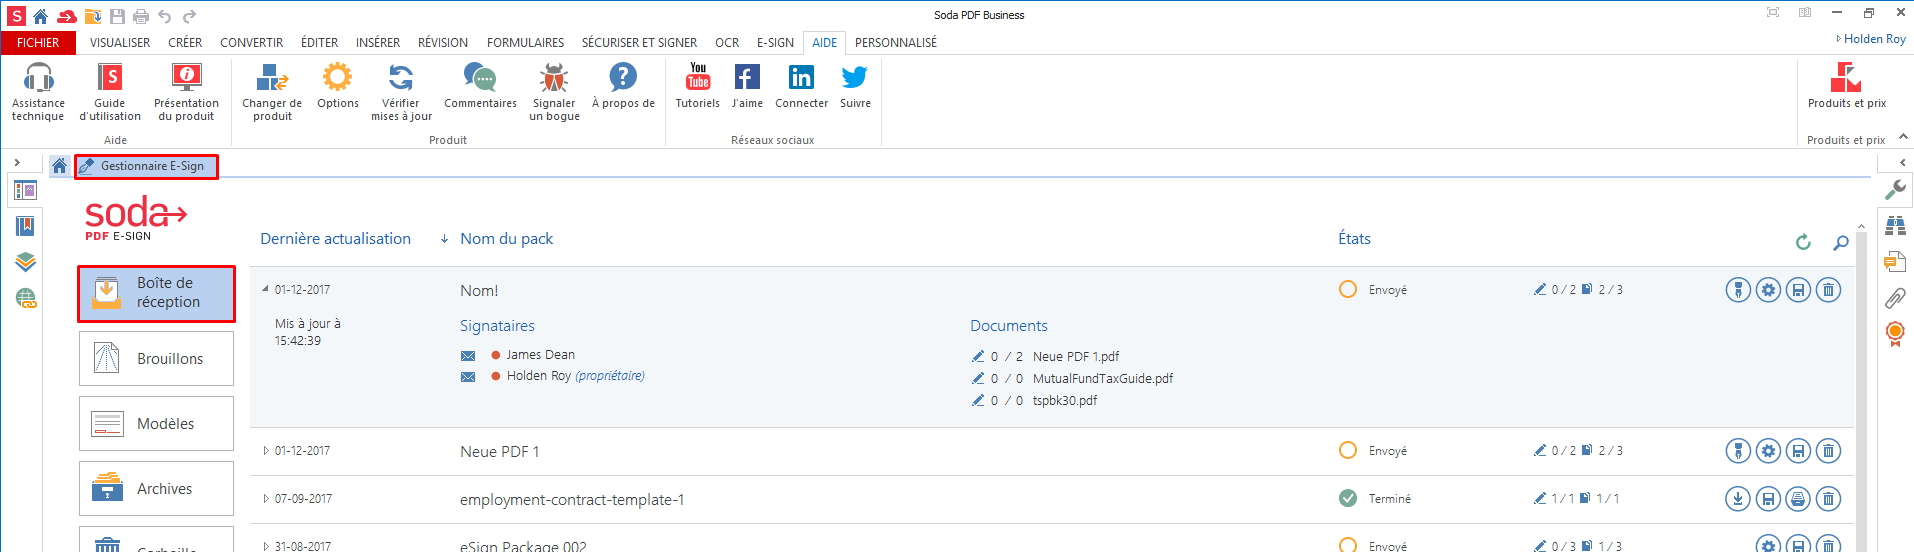The width and height of the screenshot is (1914, 552).
Task: Click Signaler un bogue
Action: [554, 91]
